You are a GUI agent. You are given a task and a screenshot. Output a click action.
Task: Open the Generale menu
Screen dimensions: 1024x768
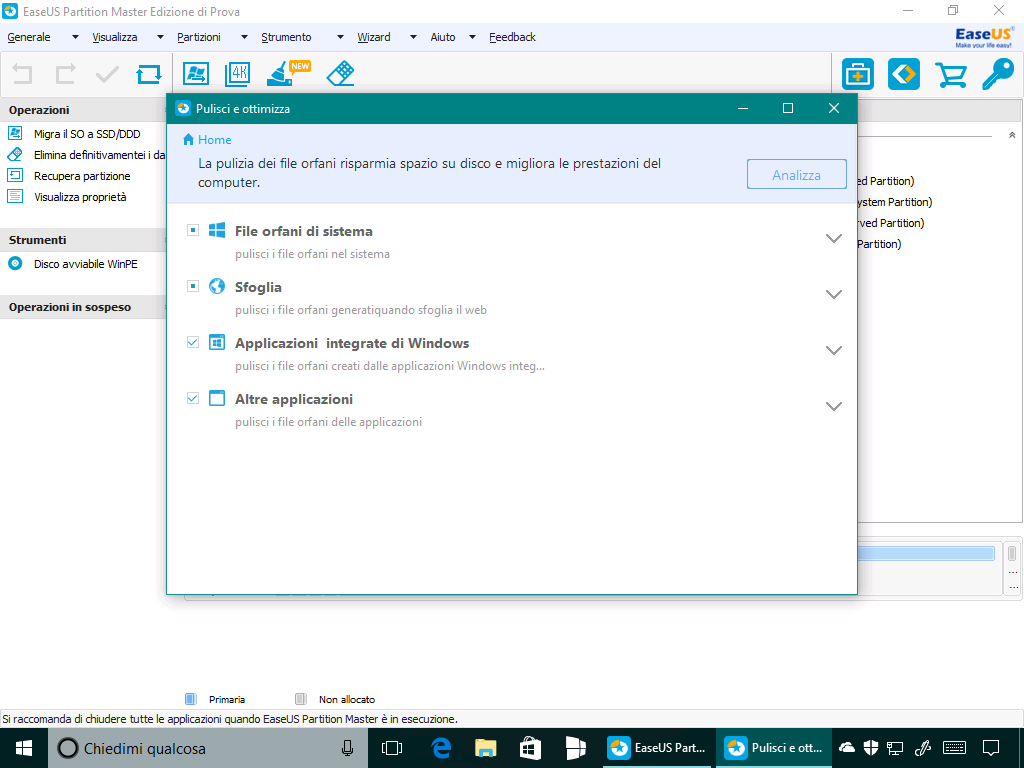click(29, 37)
